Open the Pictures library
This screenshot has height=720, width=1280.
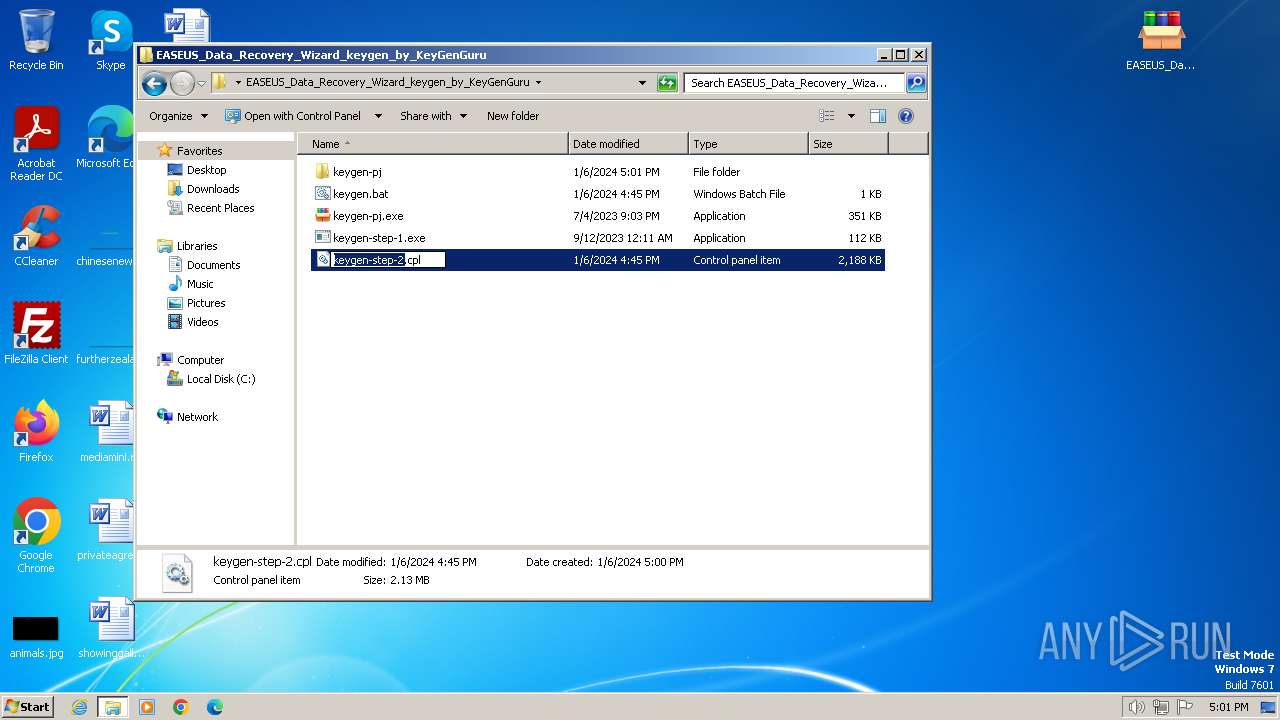point(205,303)
